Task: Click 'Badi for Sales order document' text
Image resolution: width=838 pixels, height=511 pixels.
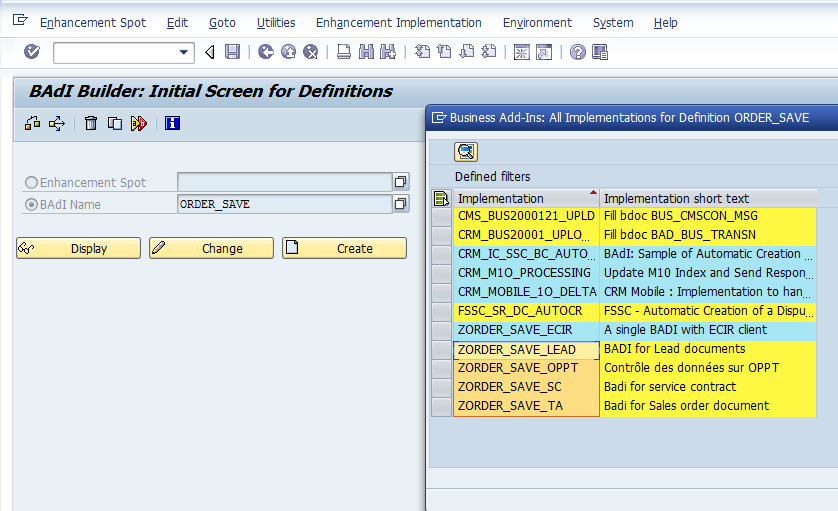Action: [686, 406]
